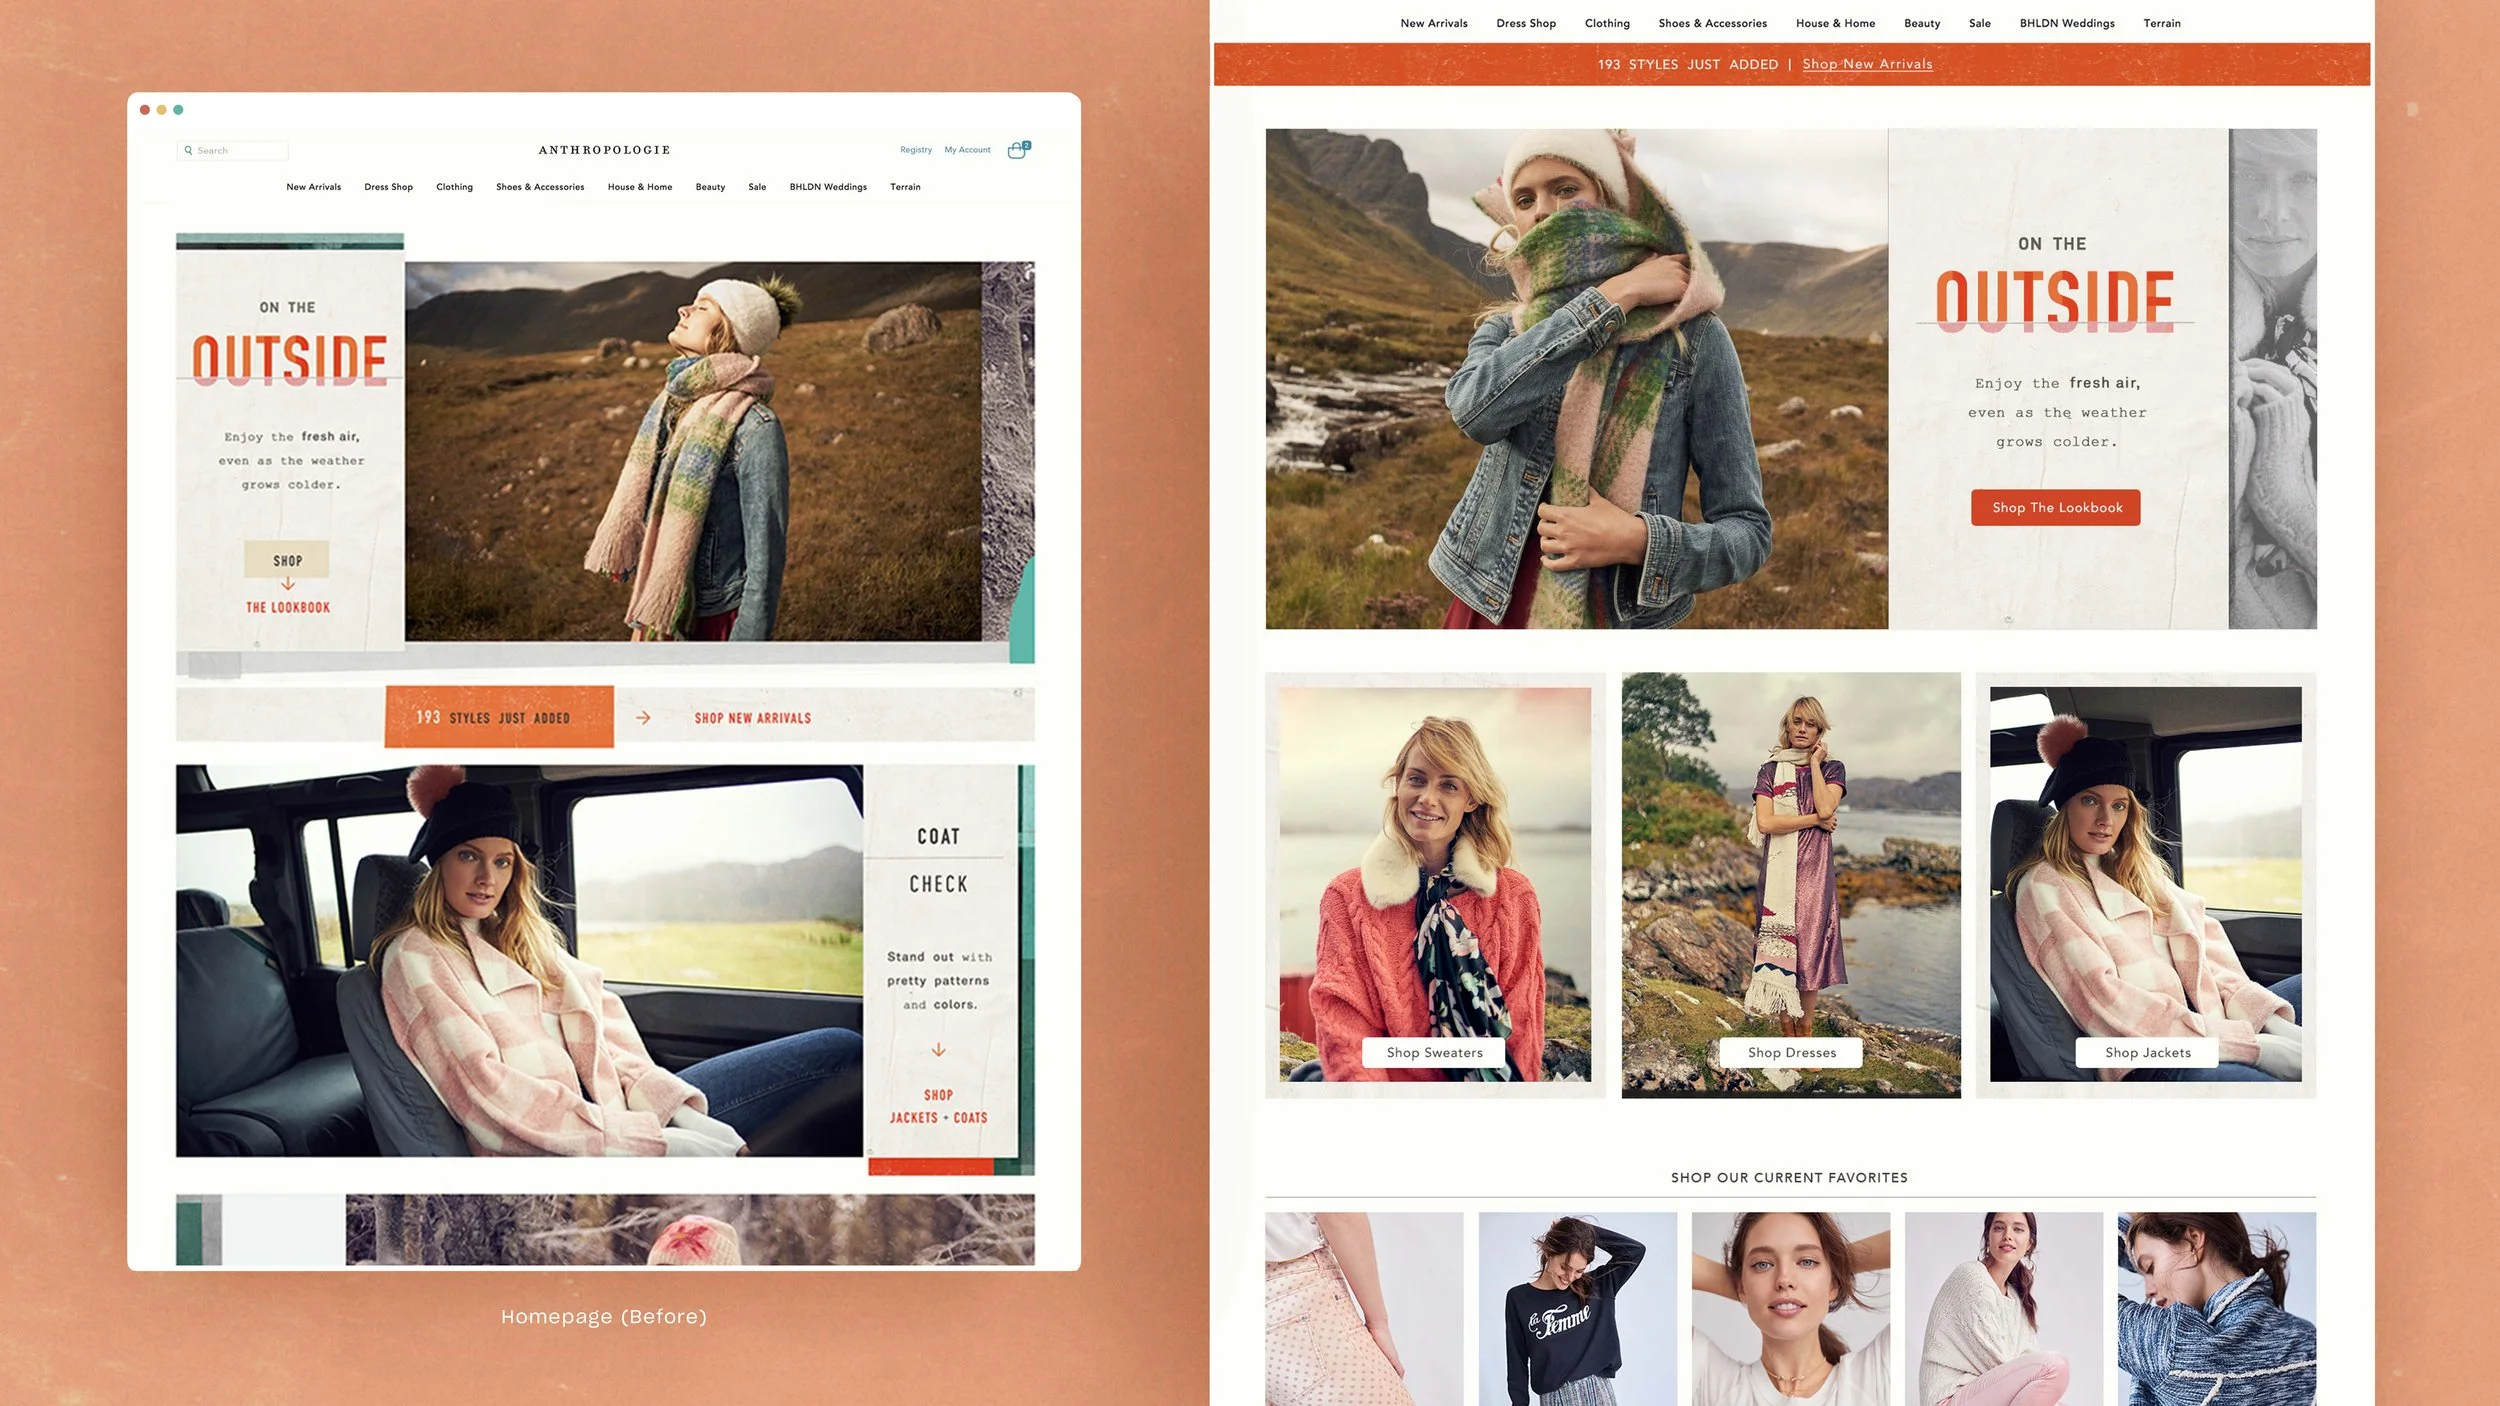Screen dimensions: 2500x1406
Task: Click the ANTHROPOLOGIE logo
Action: click(x=604, y=150)
